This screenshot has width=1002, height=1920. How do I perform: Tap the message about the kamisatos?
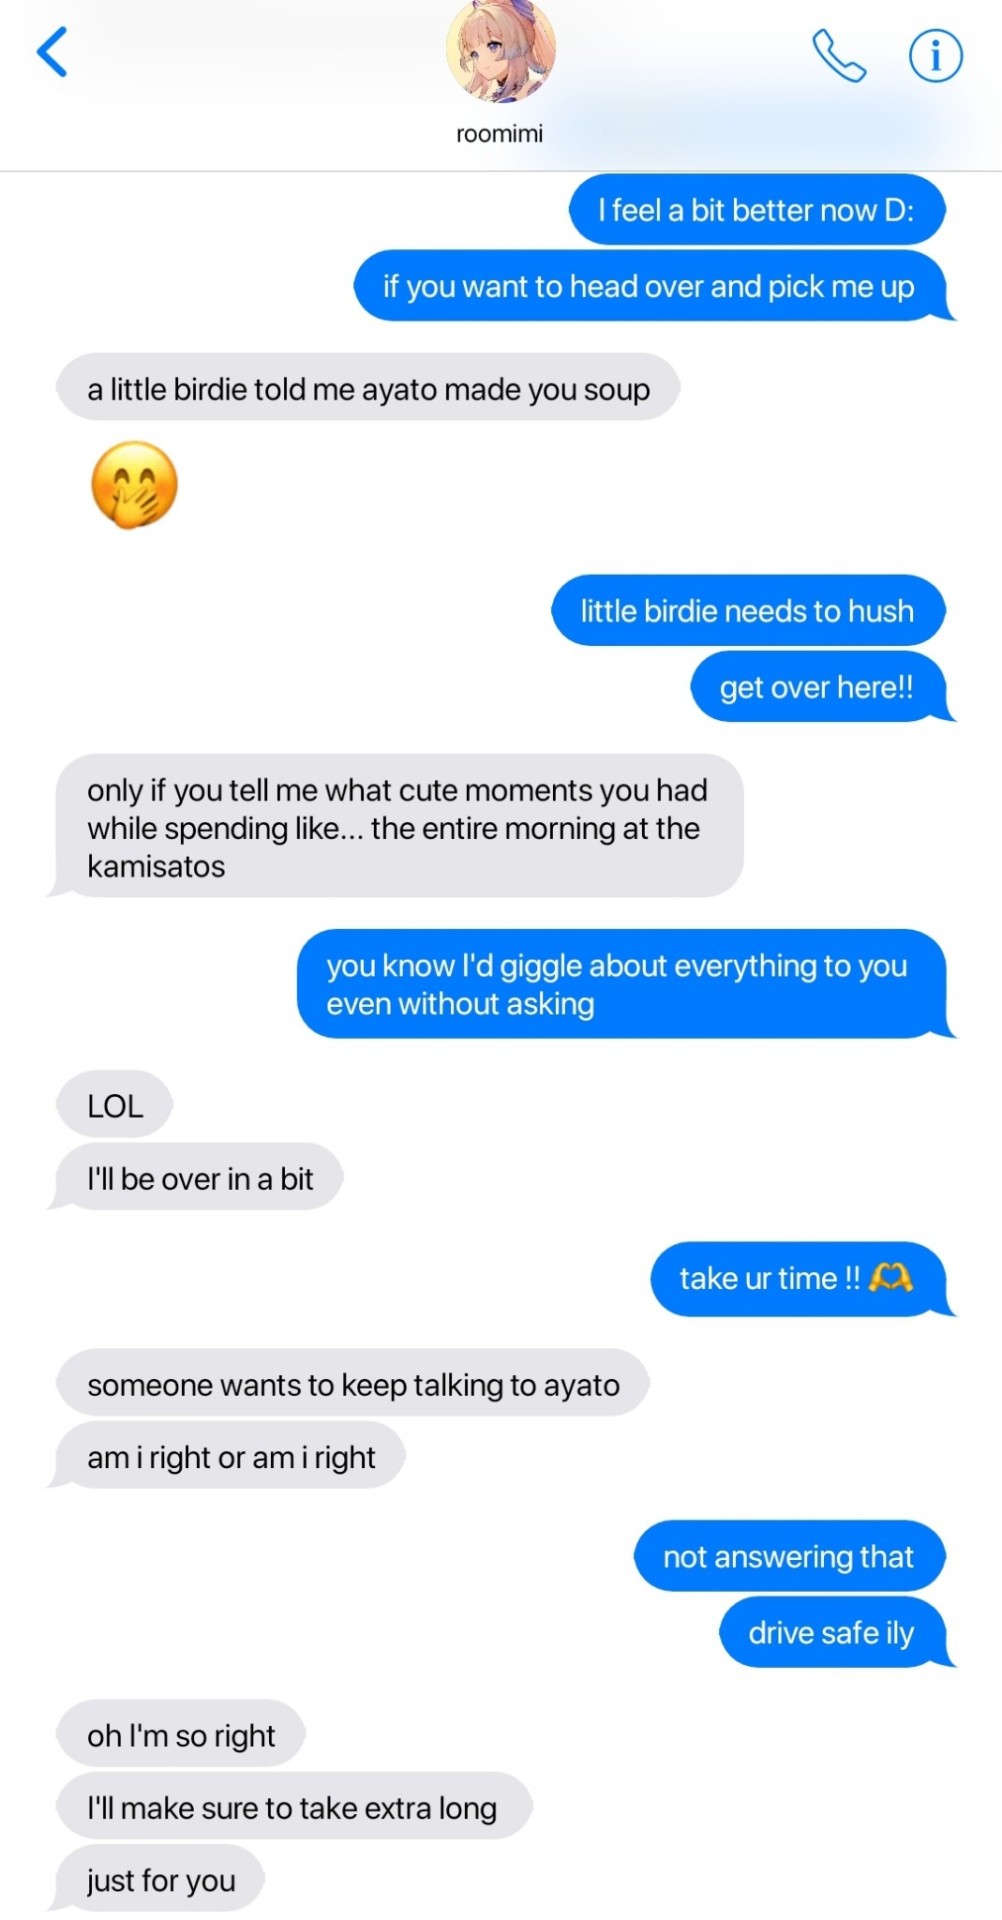(396, 827)
